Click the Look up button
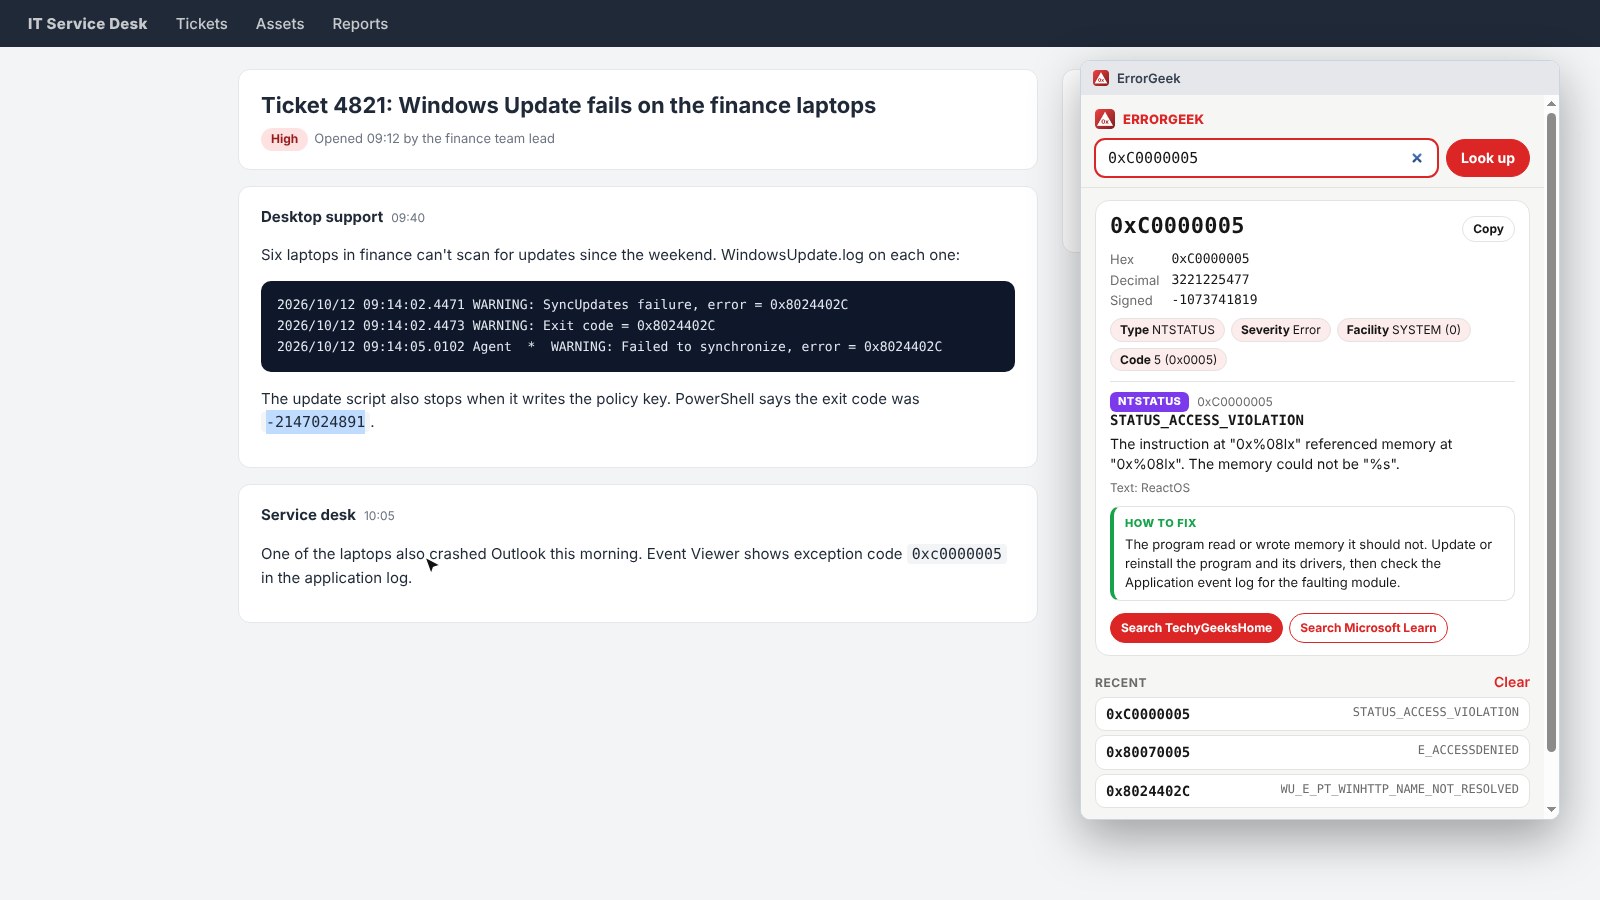Image resolution: width=1600 pixels, height=900 pixels. point(1487,158)
